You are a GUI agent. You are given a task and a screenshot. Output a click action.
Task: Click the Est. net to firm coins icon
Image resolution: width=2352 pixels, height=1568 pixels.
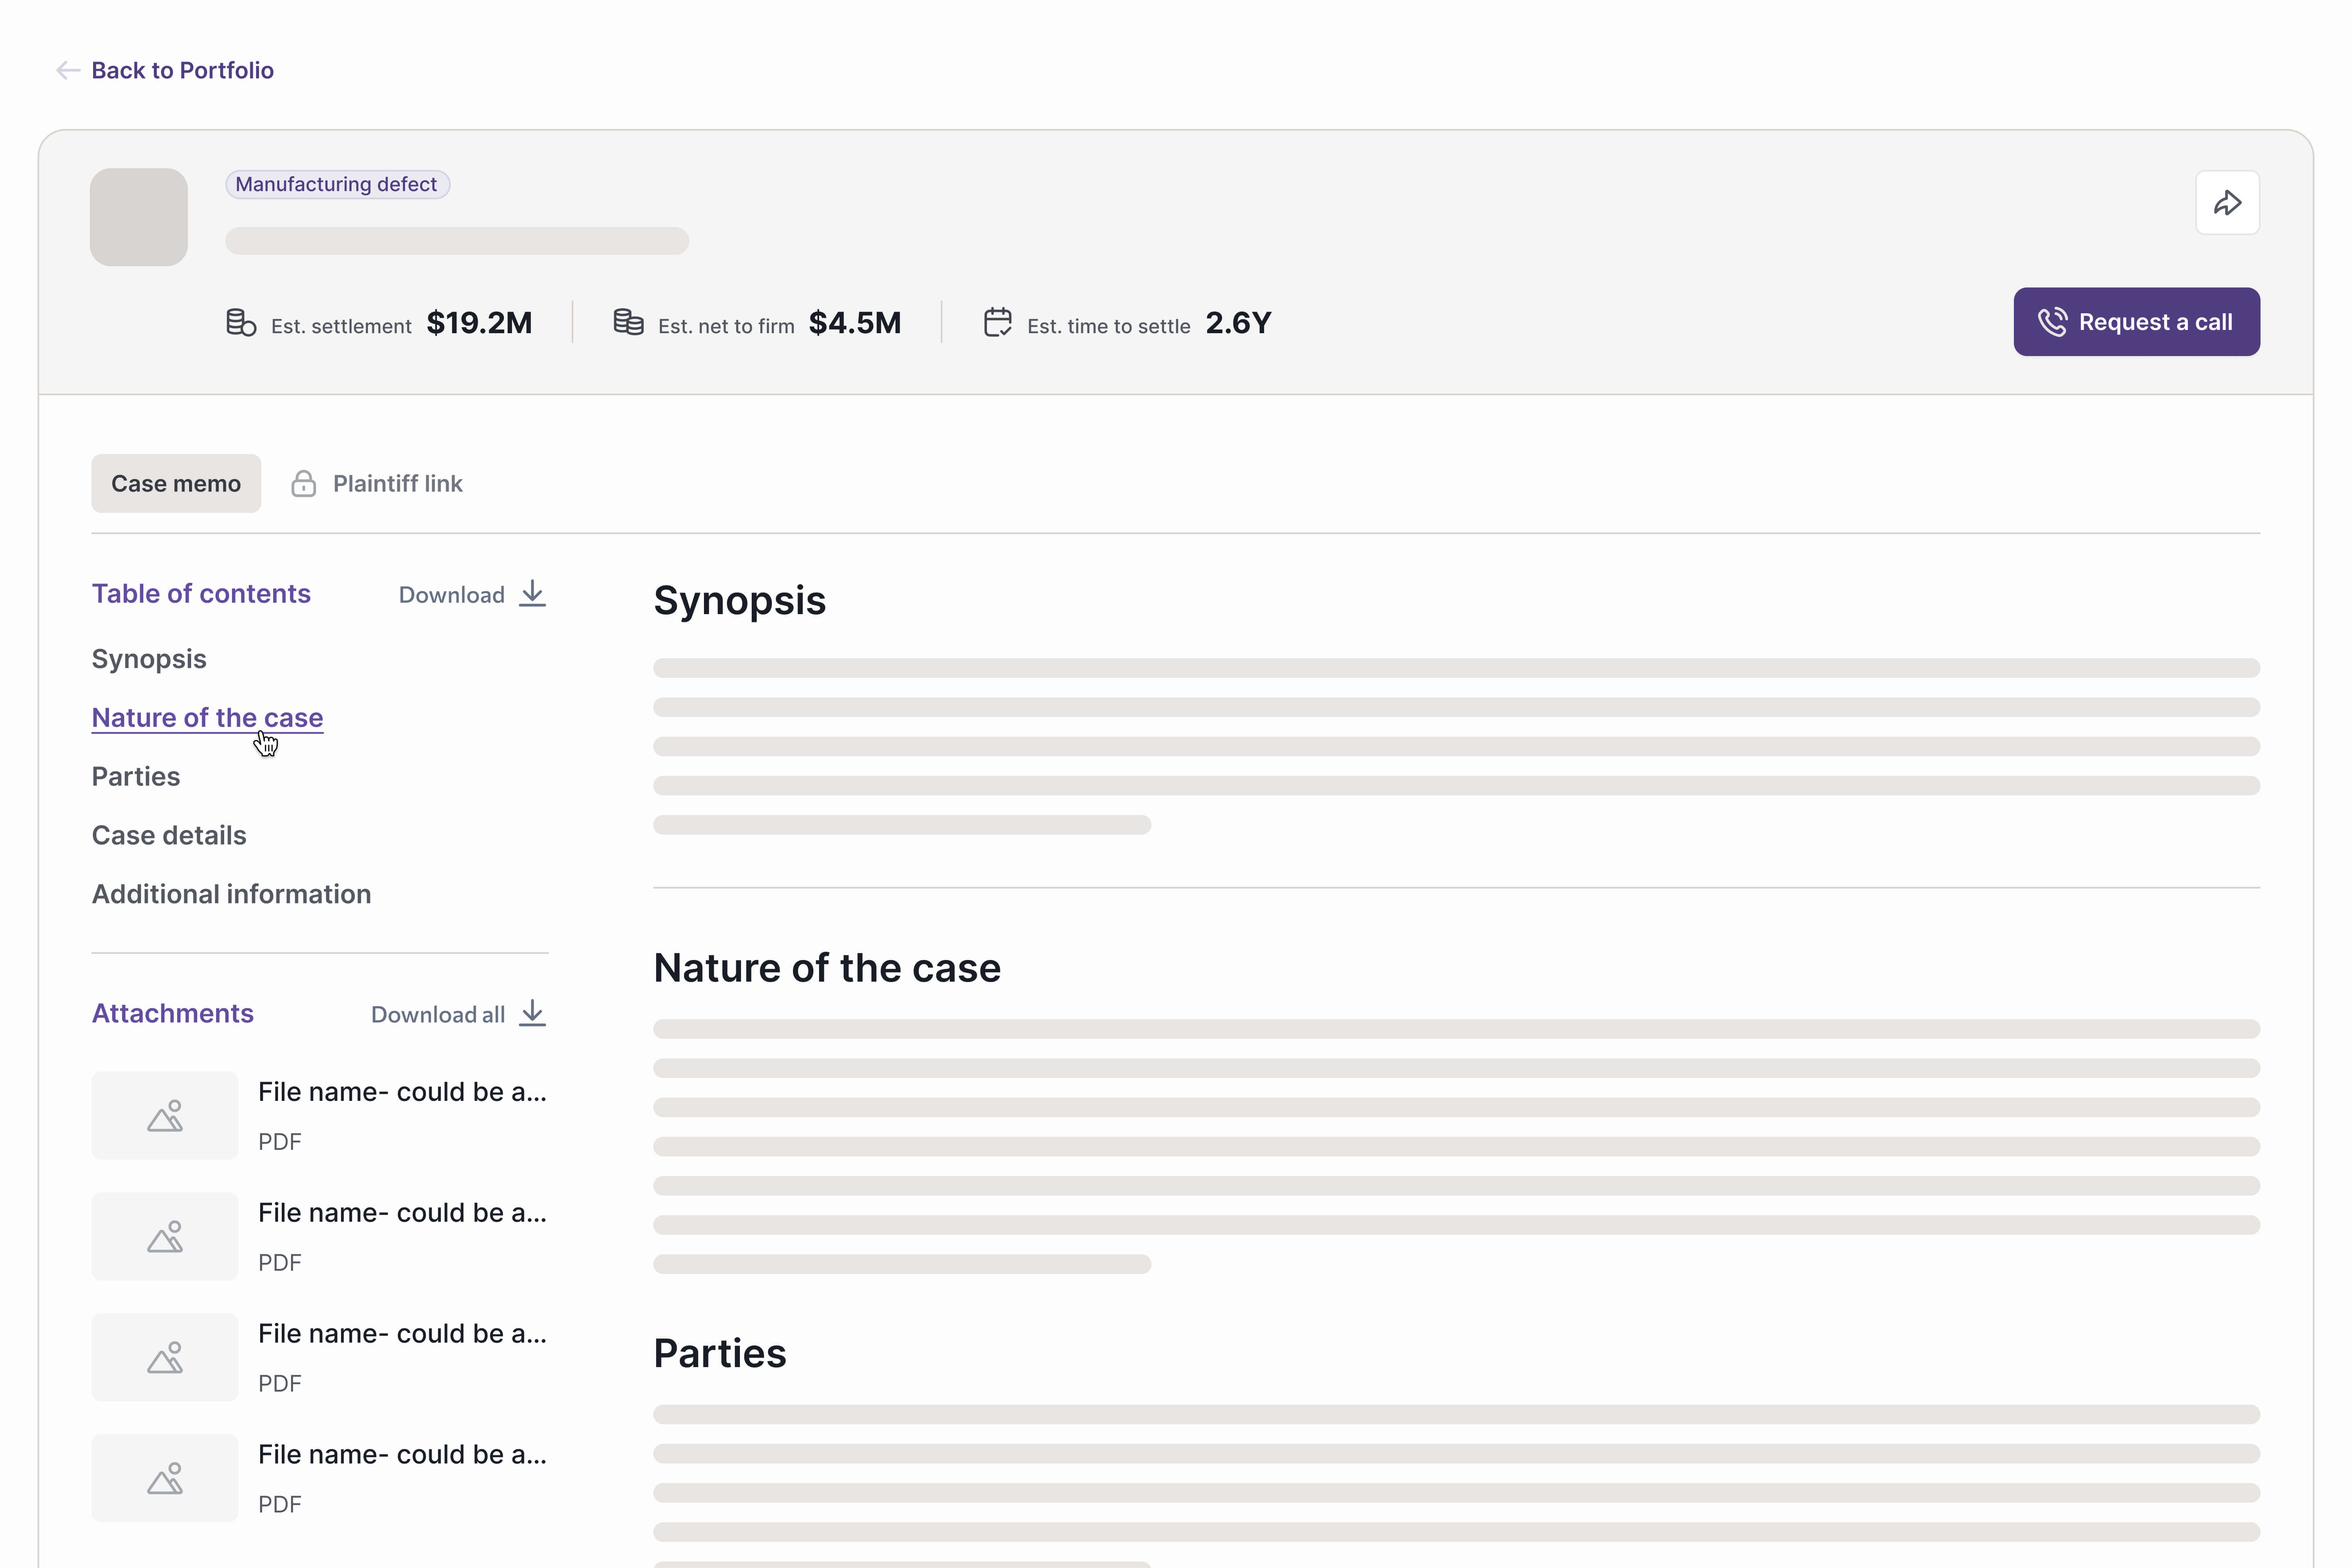628,323
